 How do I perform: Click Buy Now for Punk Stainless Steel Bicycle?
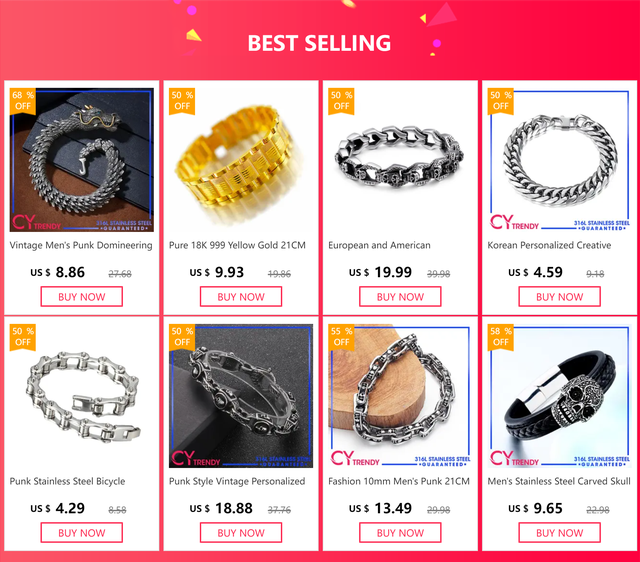82,533
